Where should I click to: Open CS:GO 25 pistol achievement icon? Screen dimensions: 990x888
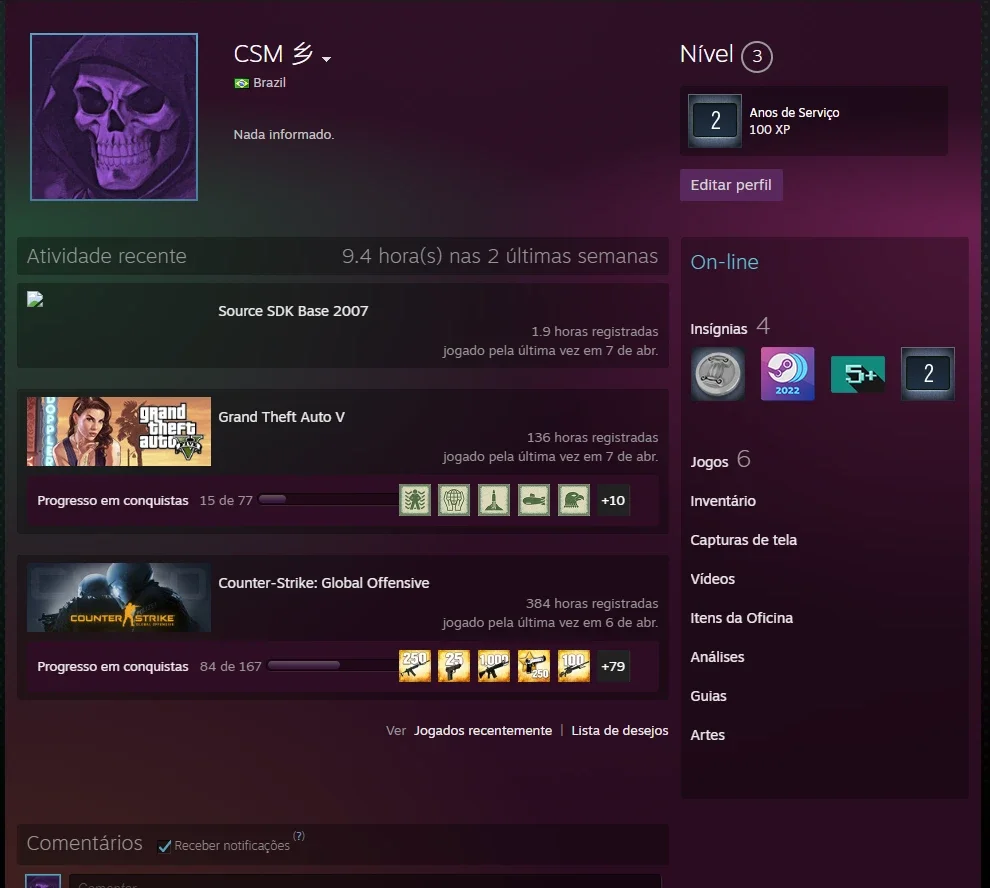454,666
